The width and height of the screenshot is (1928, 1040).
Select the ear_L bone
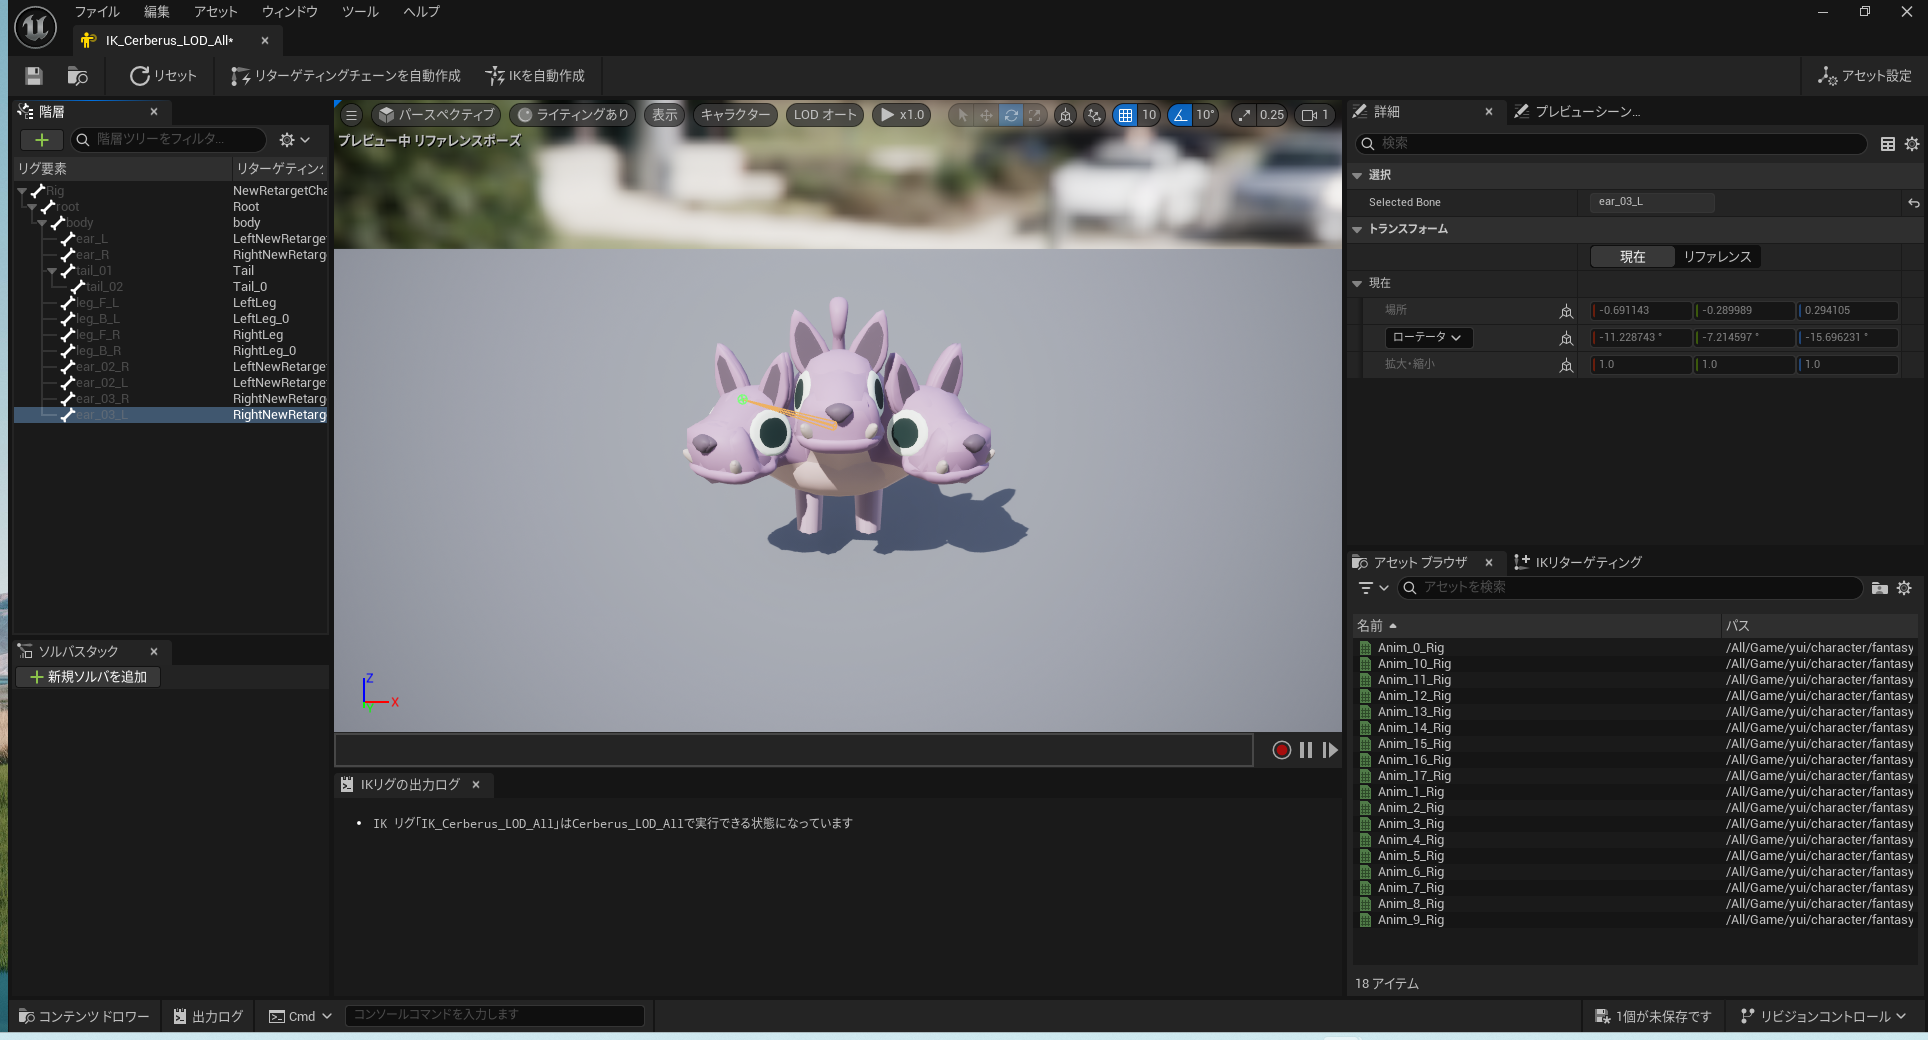91,239
